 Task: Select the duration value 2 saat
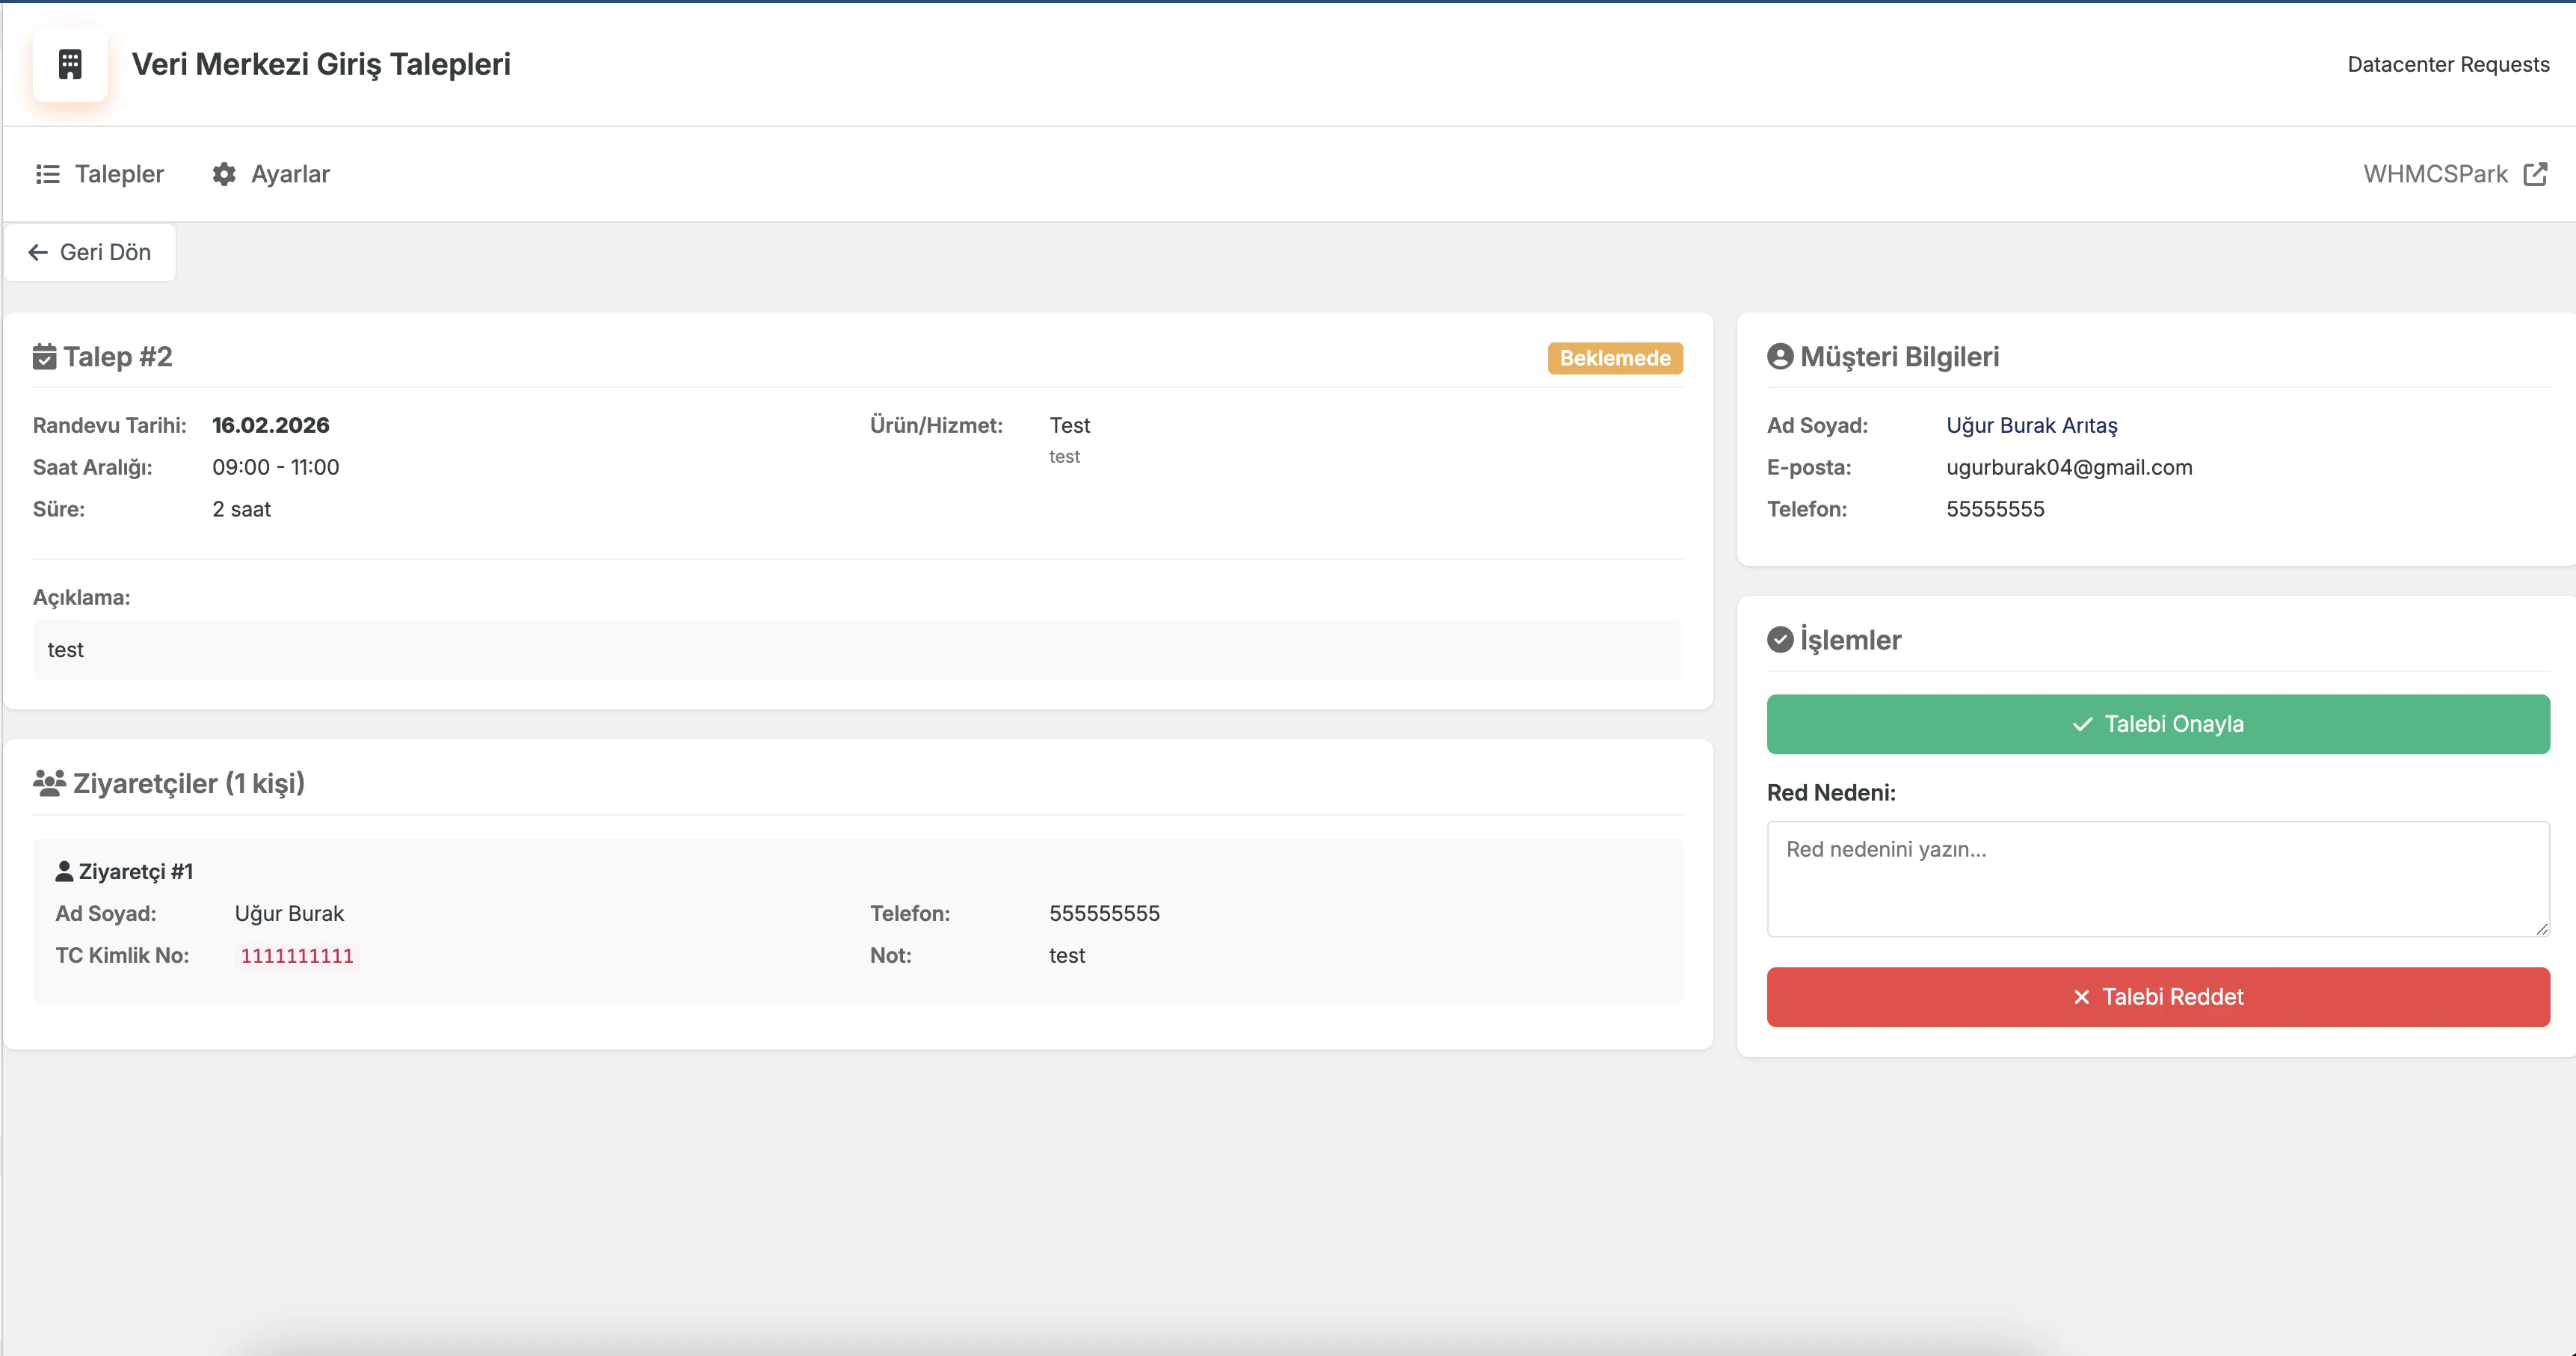pos(242,509)
